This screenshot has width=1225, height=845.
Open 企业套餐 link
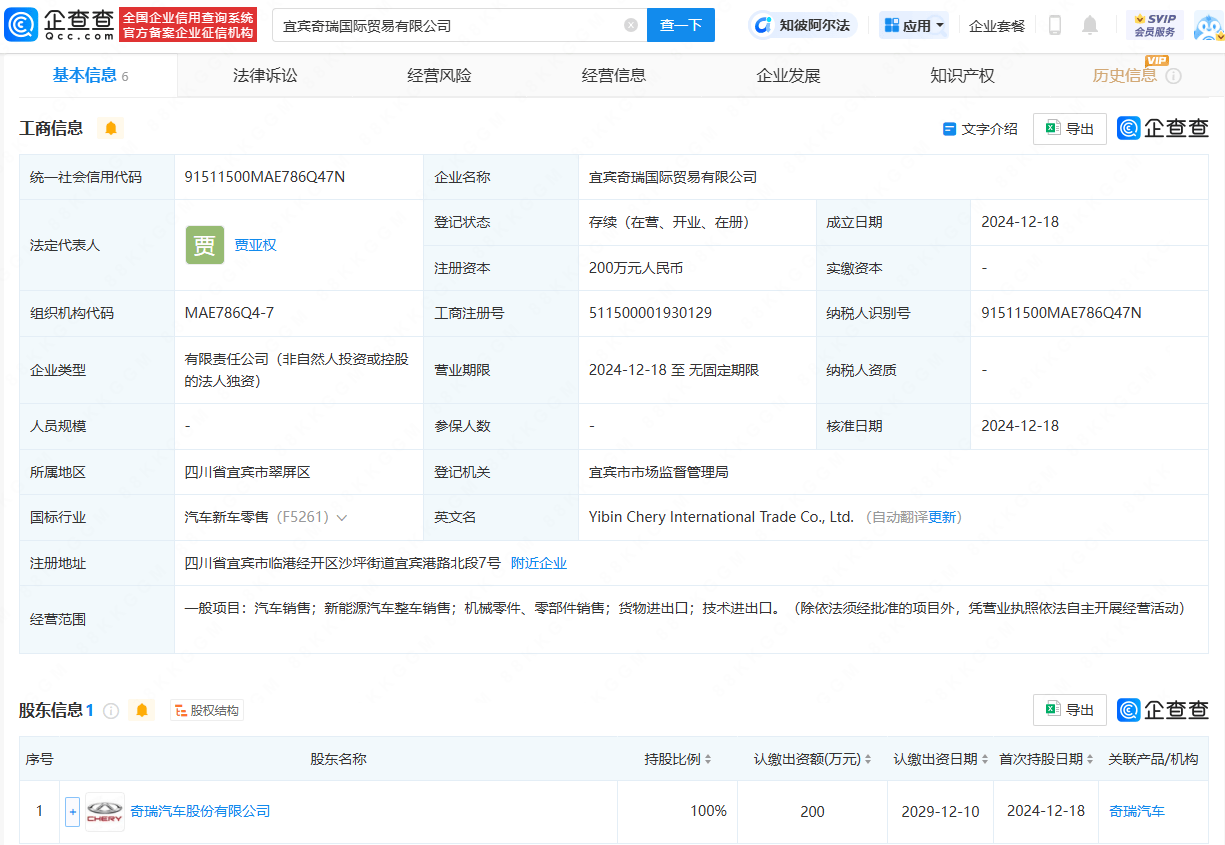coord(997,25)
